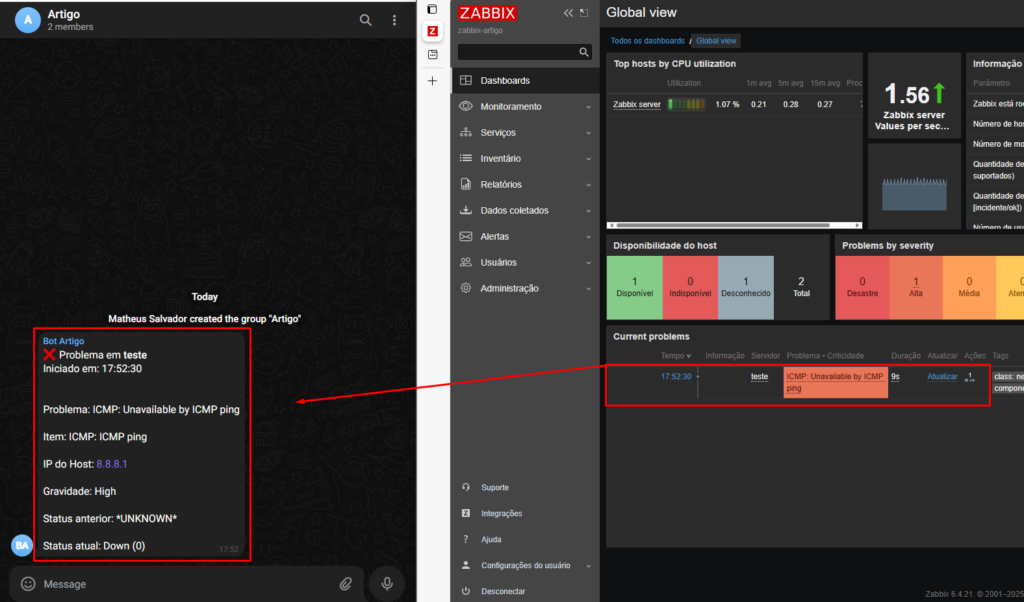
Task: Expand the Serviços menu
Action: coord(525,133)
